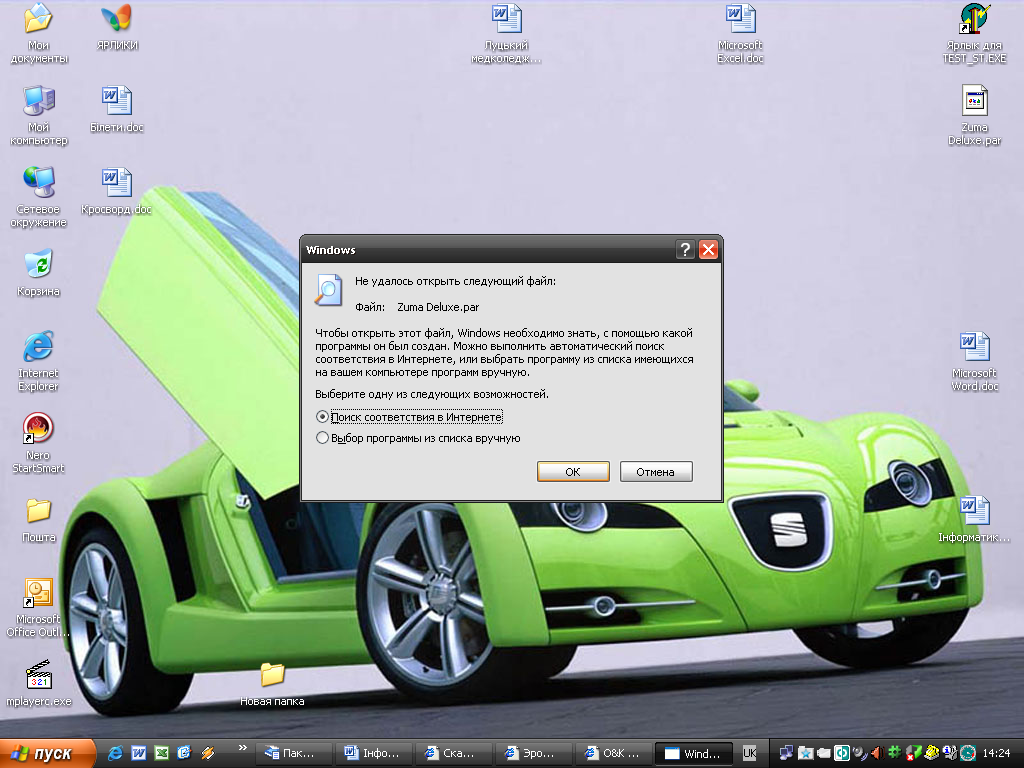Select the 'Пошта' folder icon

[39, 520]
